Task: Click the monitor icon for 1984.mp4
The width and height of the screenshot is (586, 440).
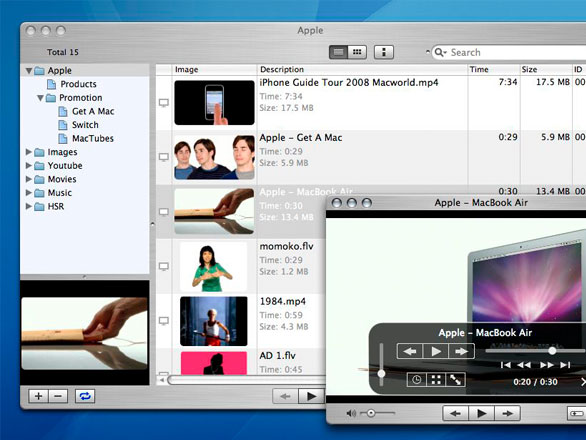Action: tap(164, 321)
